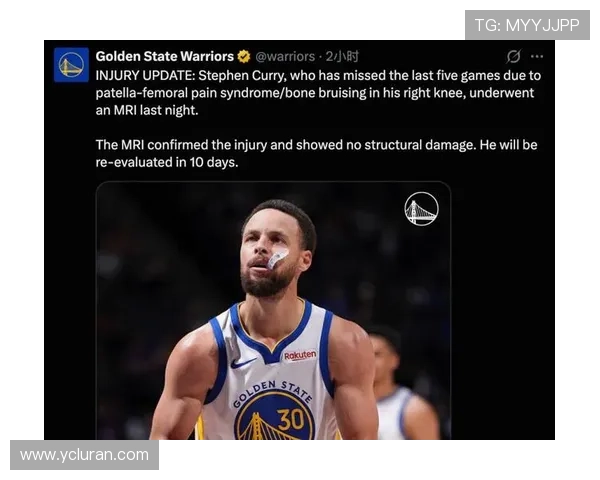Open the three-dot more options menu
This screenshot has height=480, width=600.
coord(537,57)
